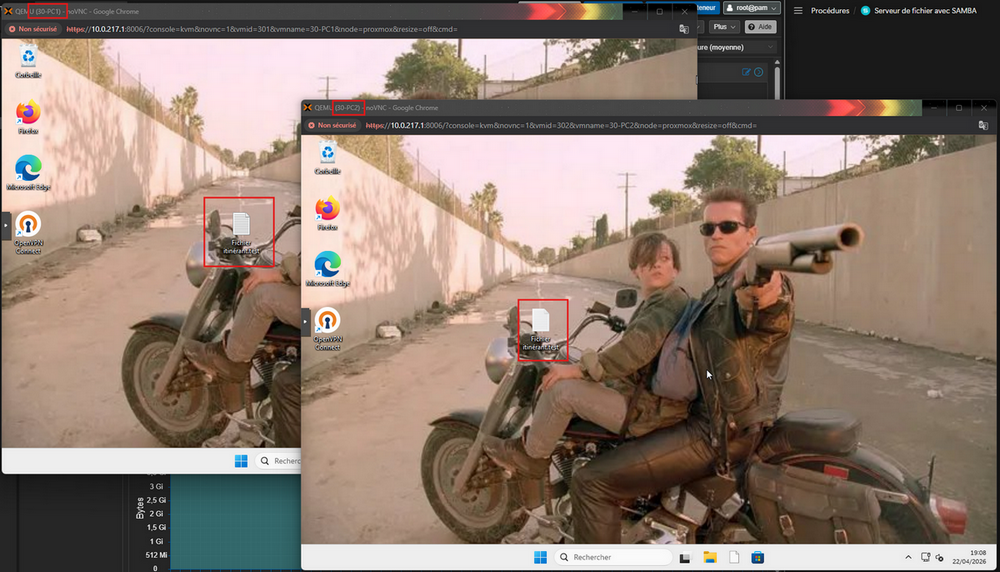Open Task View in the 30-PC2 taskbar
This screenshot has height=572, width=1000.
pyautogui.click(x=685, y=557)
